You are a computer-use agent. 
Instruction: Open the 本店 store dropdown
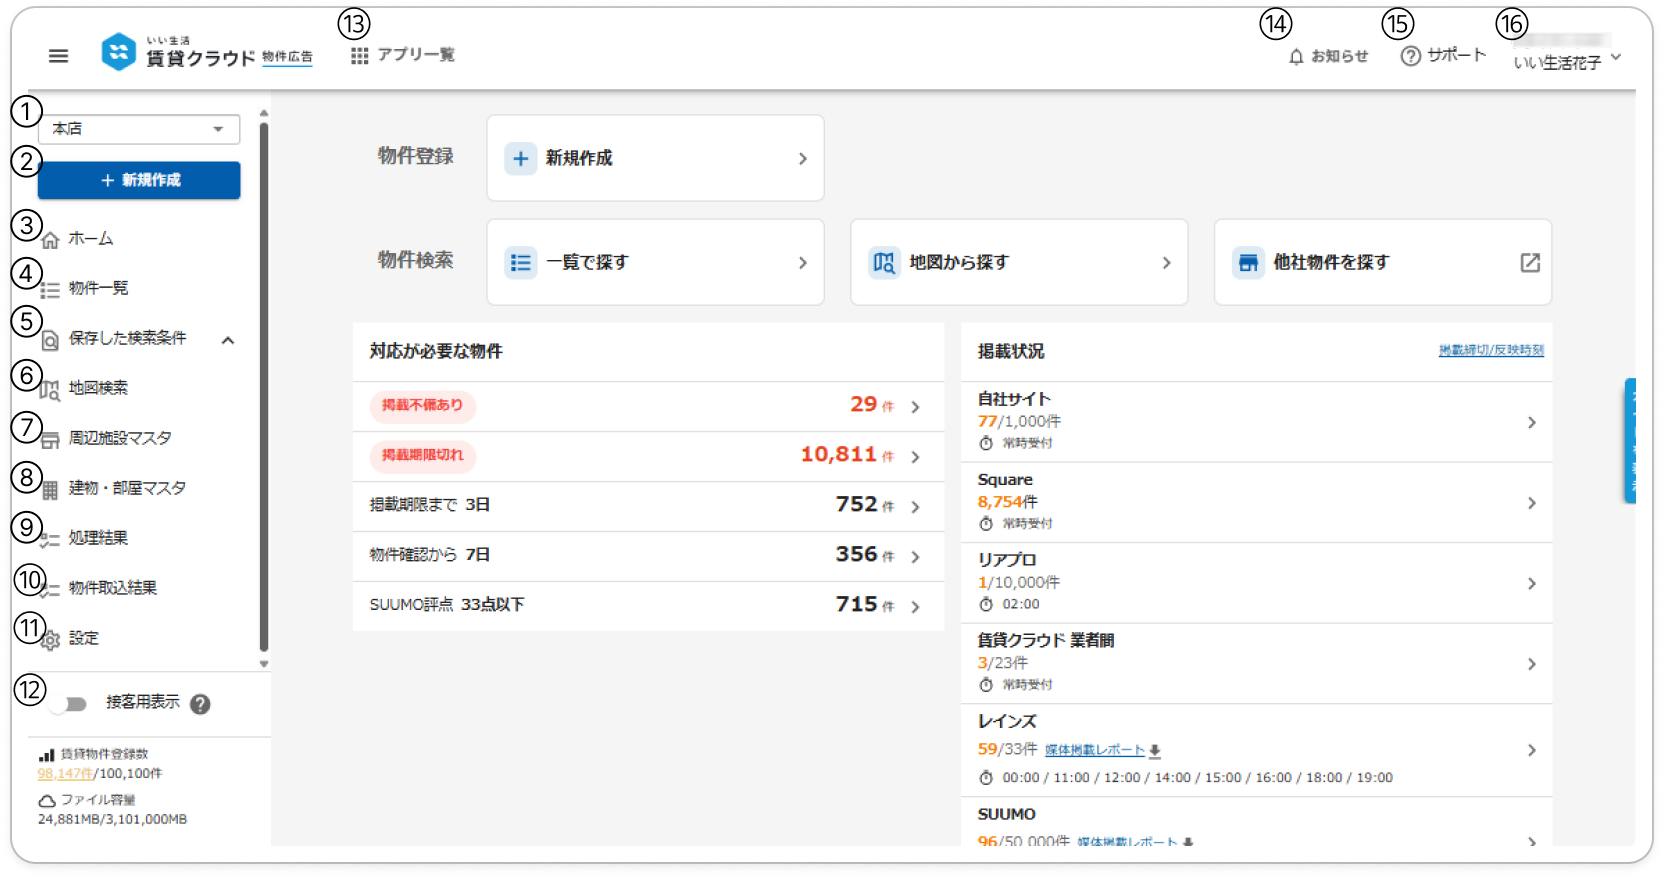click(x=139, y=129)
